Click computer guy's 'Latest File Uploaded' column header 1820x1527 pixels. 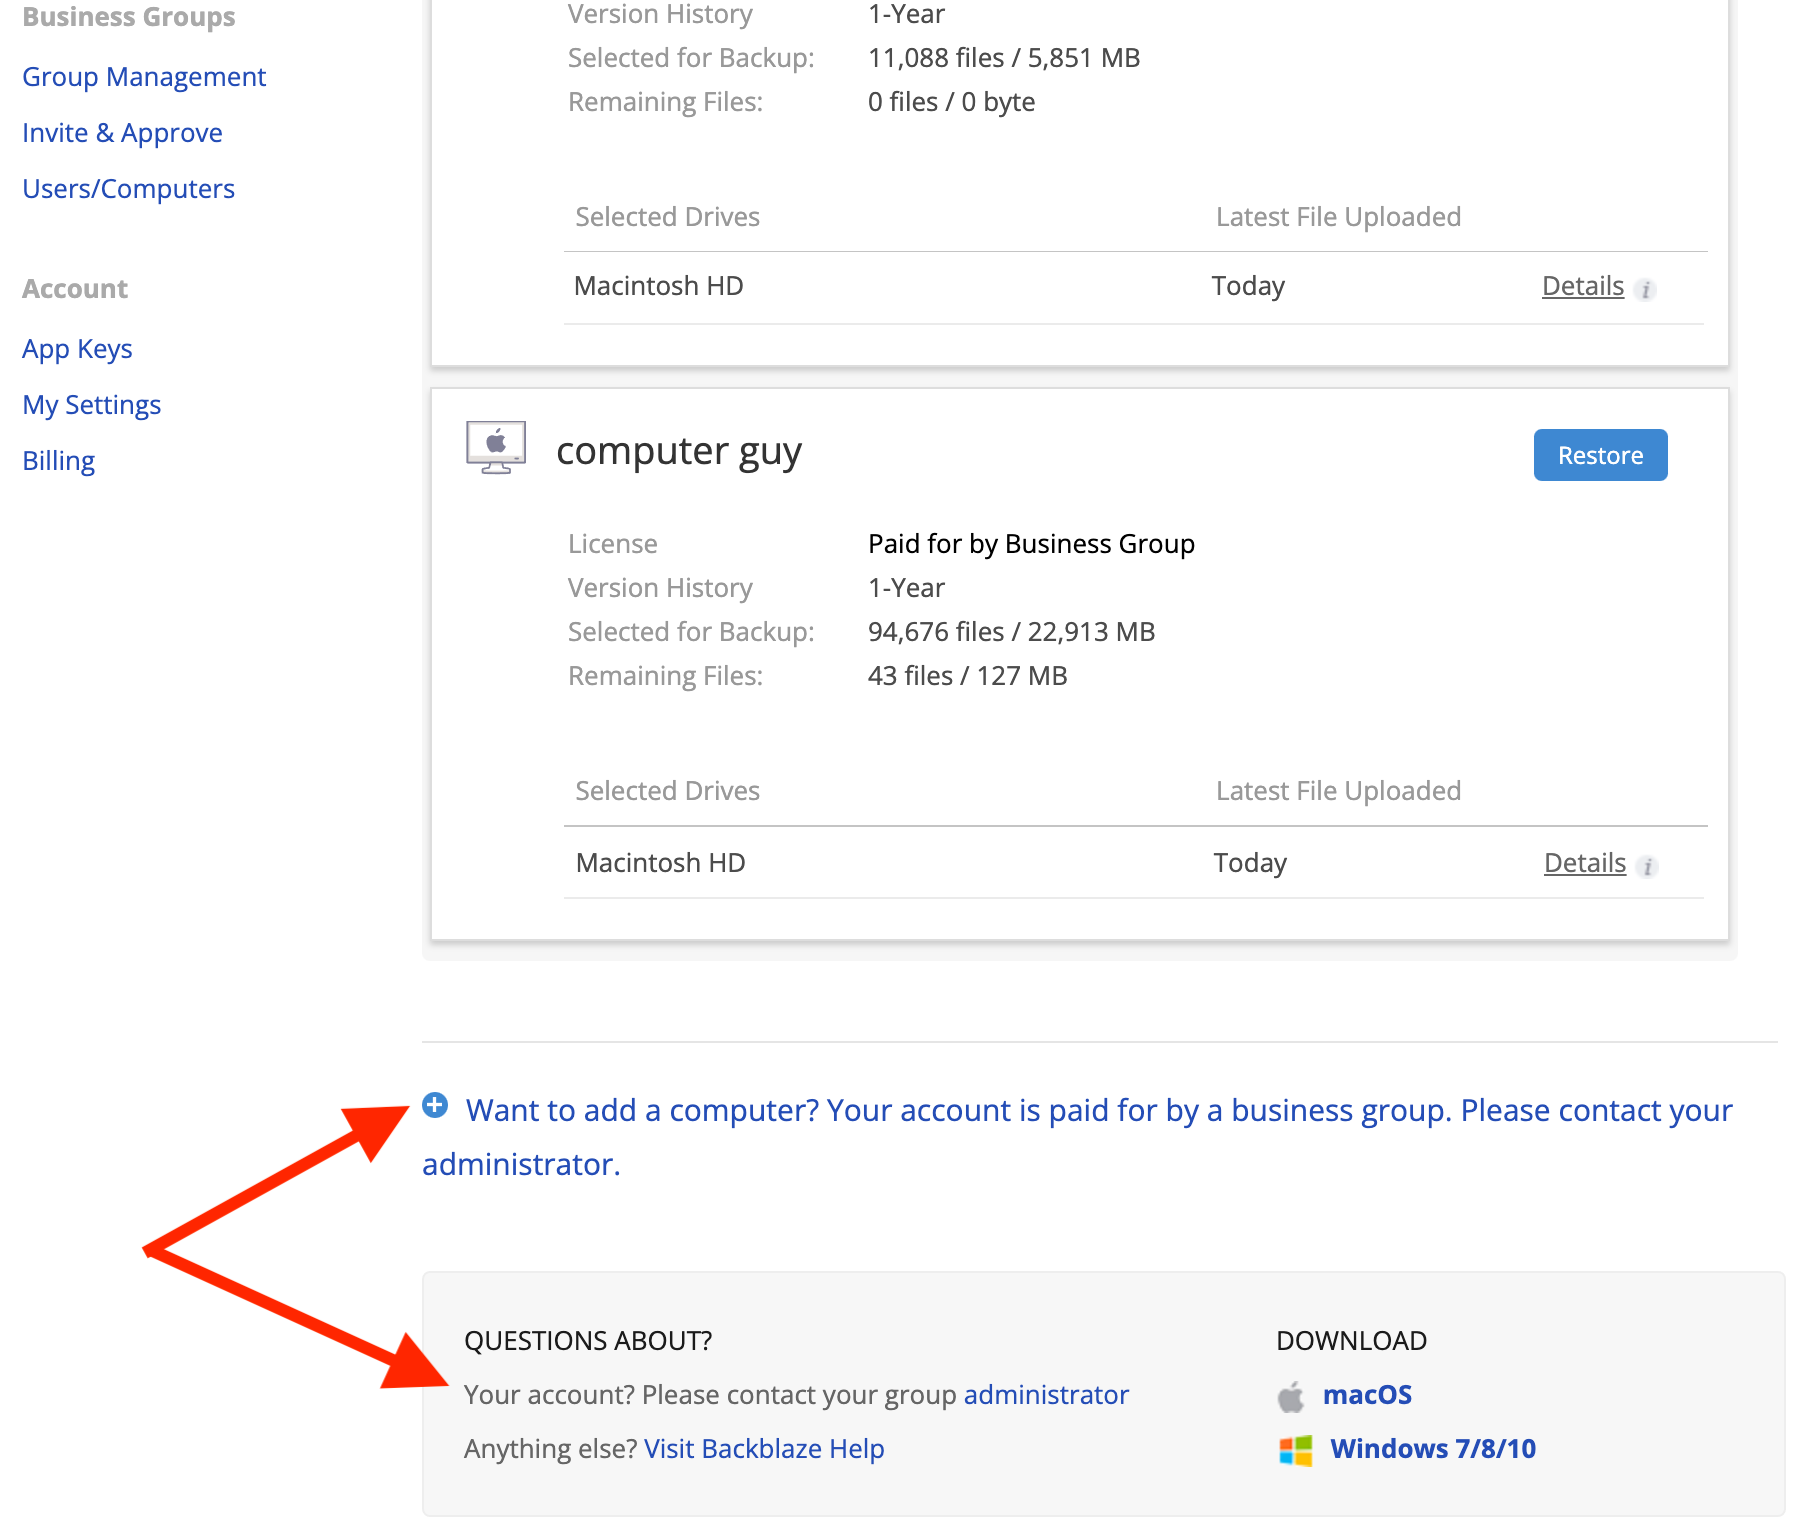coord(1338,790)
